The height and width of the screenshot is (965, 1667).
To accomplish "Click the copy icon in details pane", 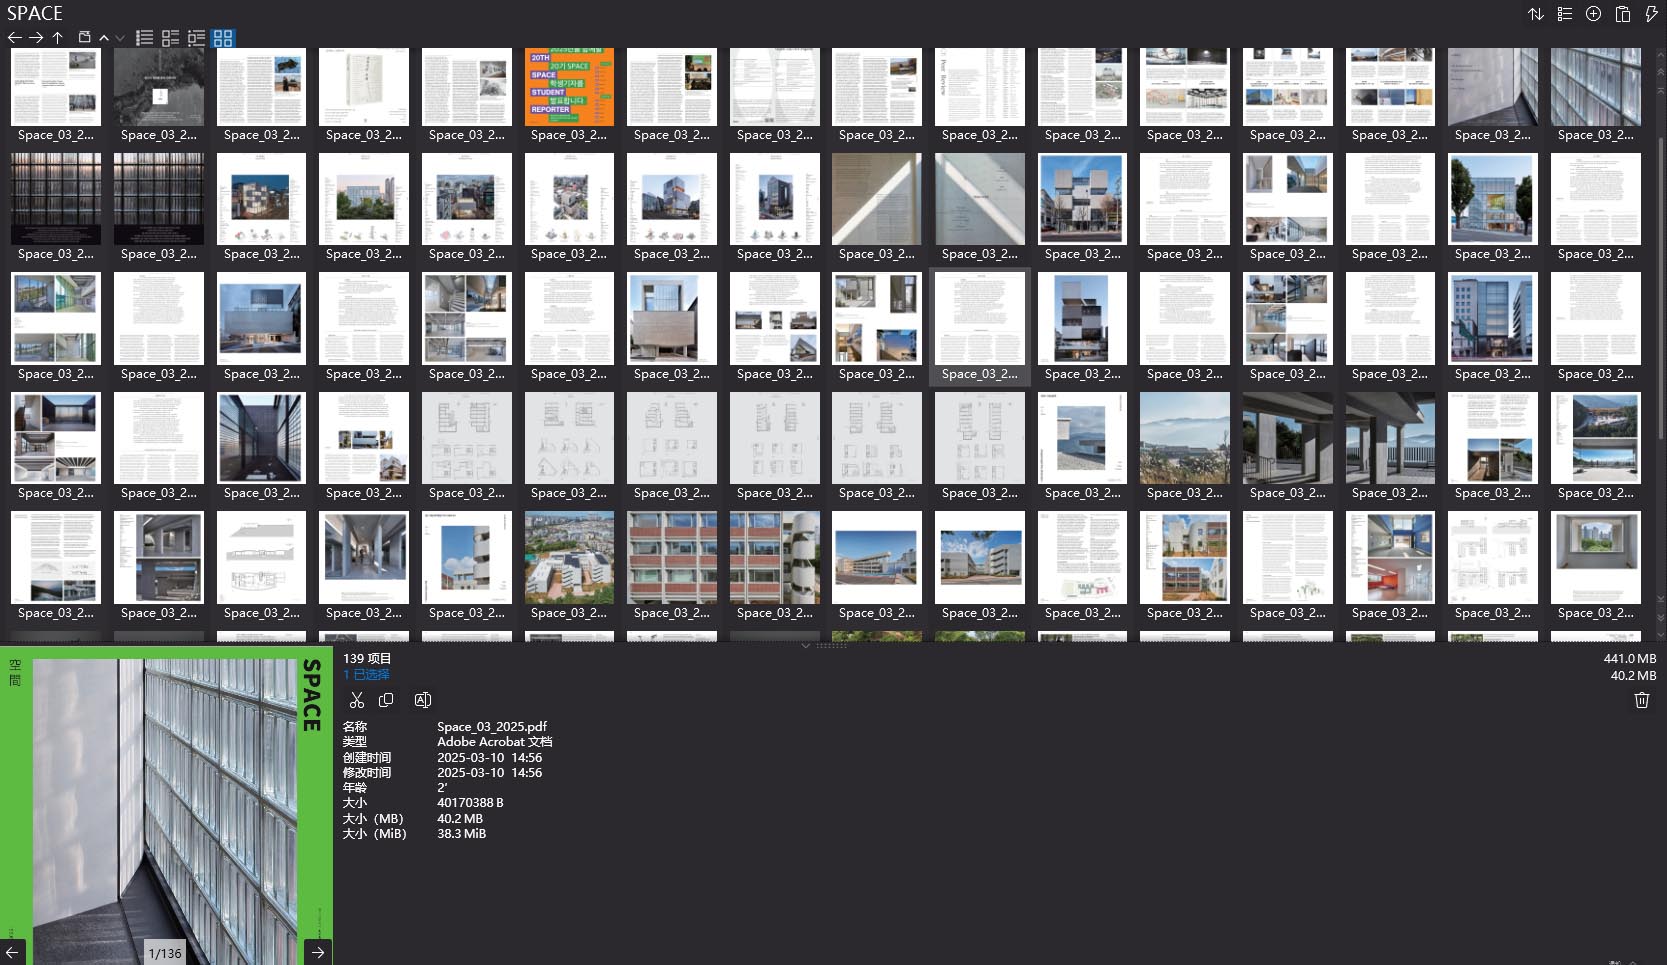I will pos(386,700).
